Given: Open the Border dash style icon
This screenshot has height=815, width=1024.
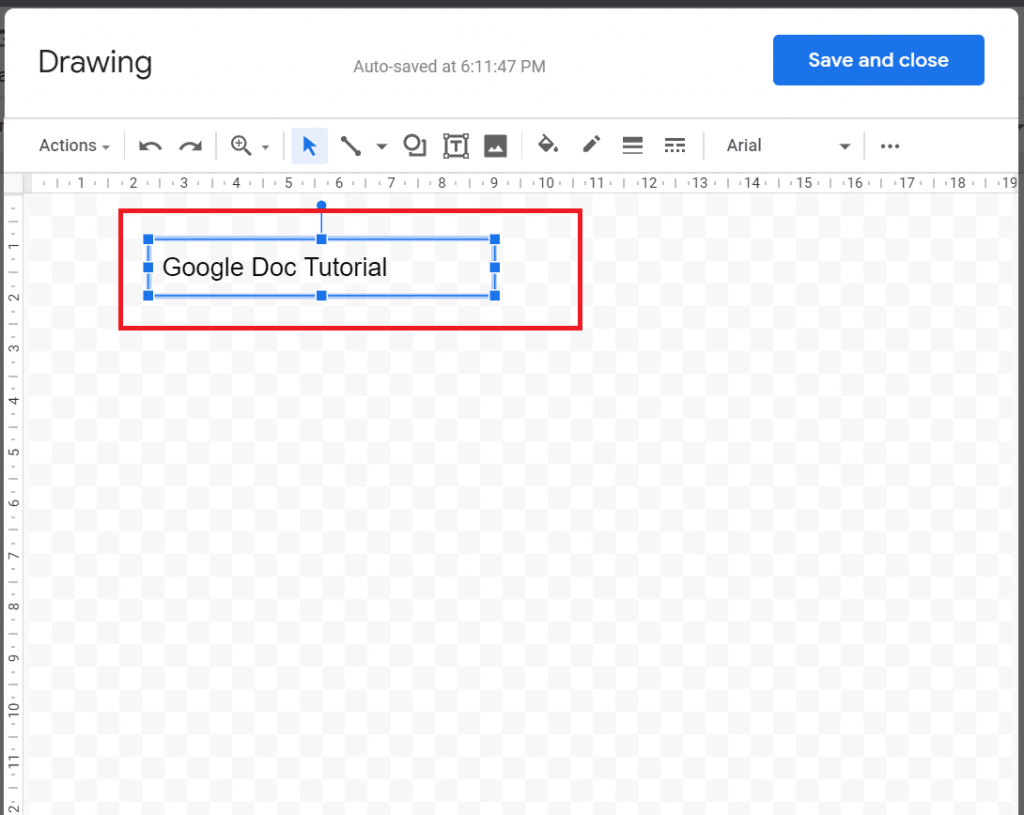Looking at the screenshot, I should [x=675, y=145].
